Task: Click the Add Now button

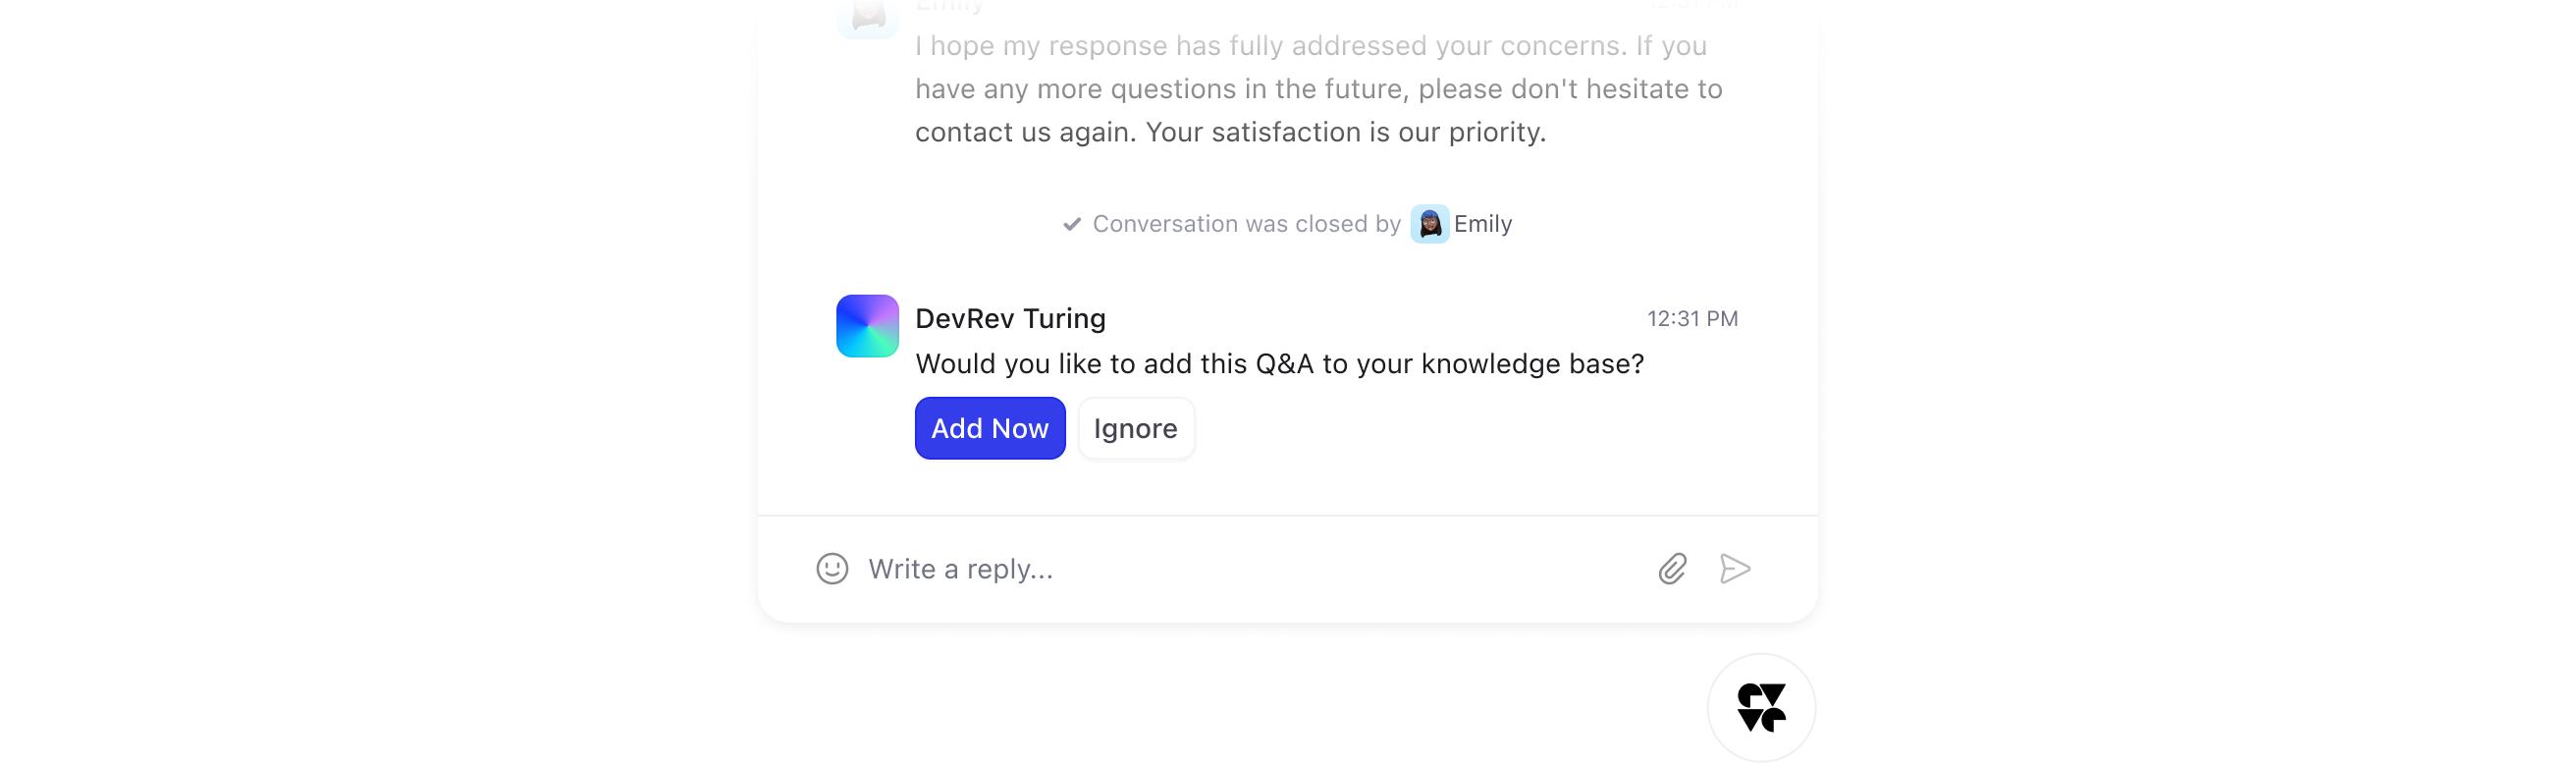Action: click(990, 428)
